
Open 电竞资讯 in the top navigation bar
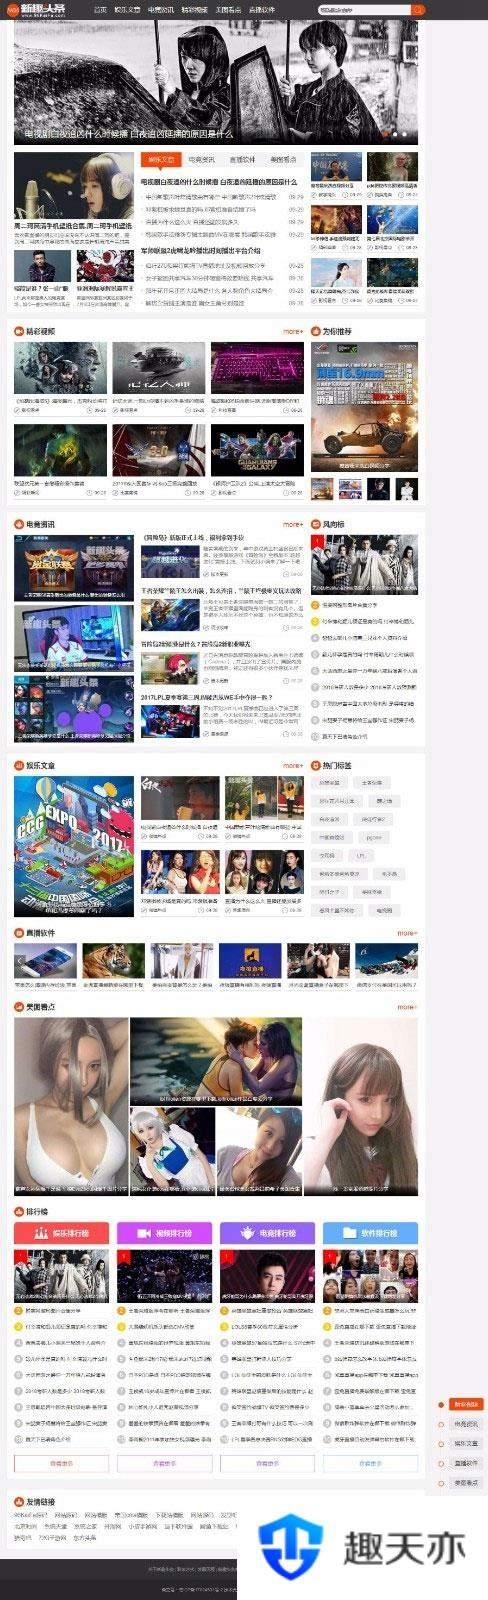pos(160,8)
